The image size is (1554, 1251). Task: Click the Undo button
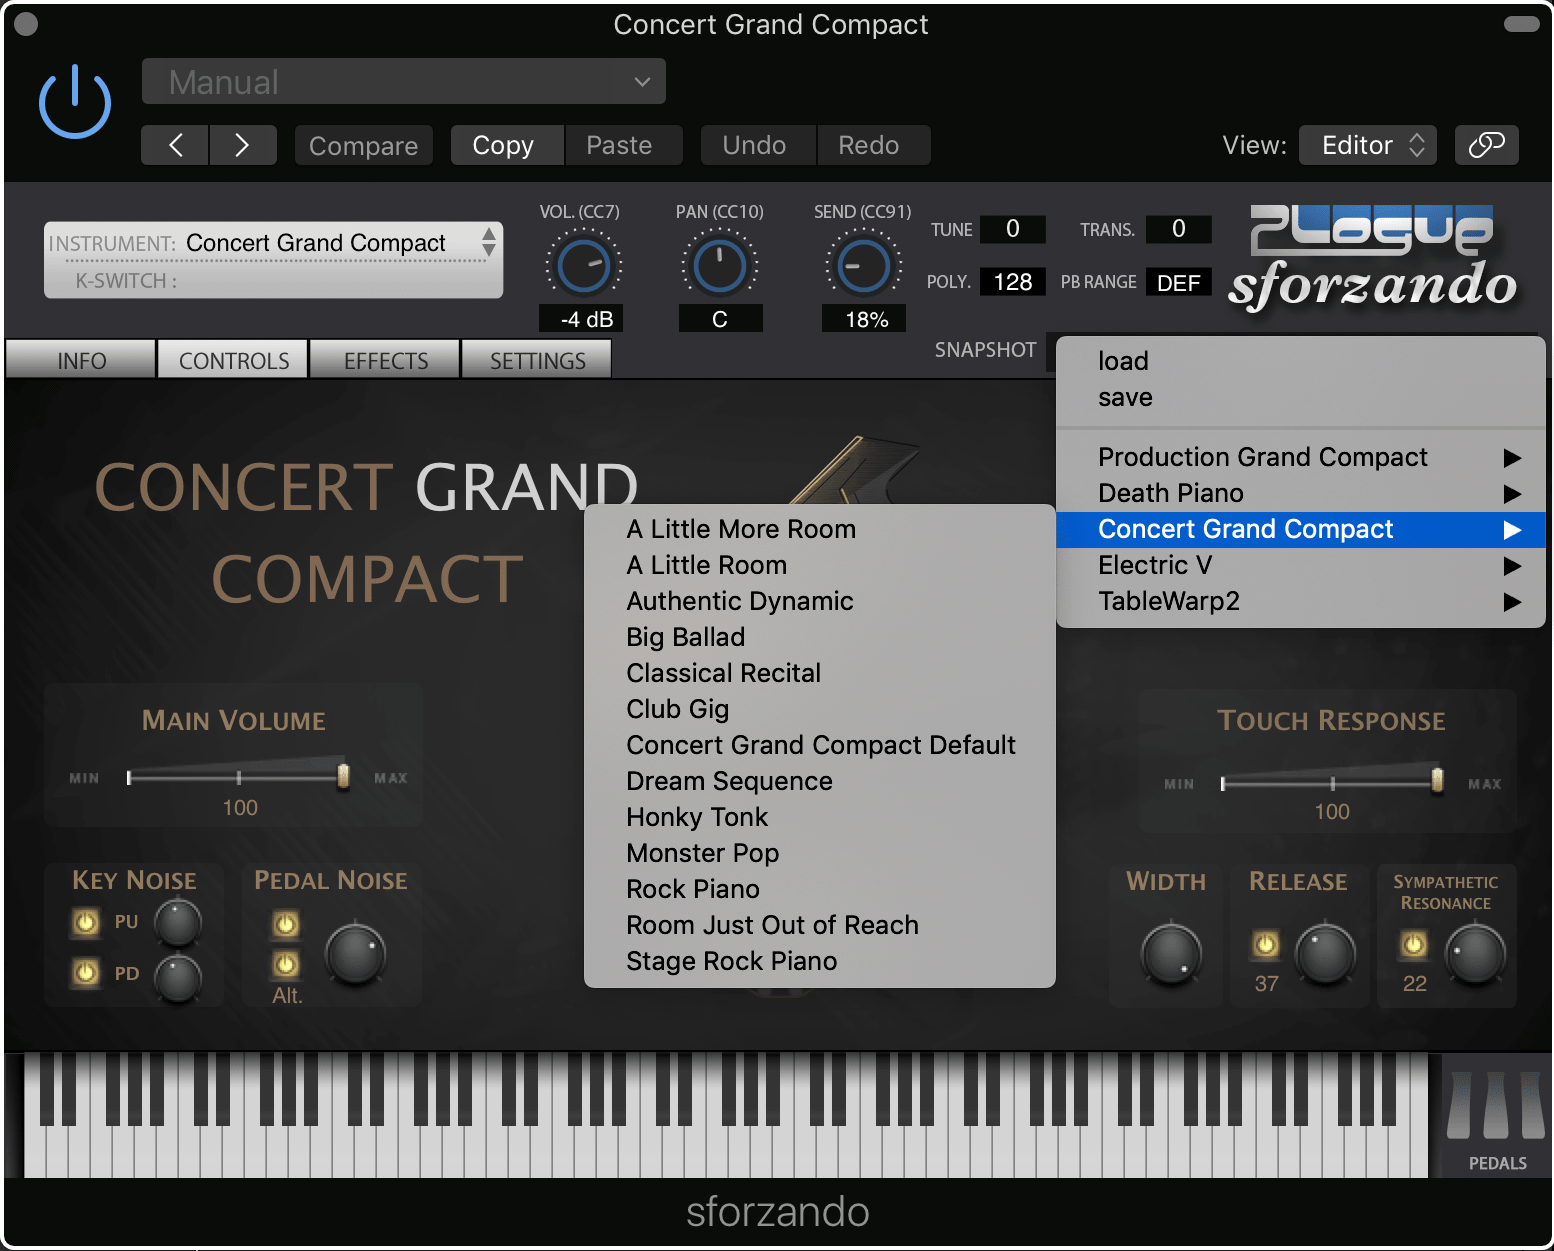(x=758, y=145)
